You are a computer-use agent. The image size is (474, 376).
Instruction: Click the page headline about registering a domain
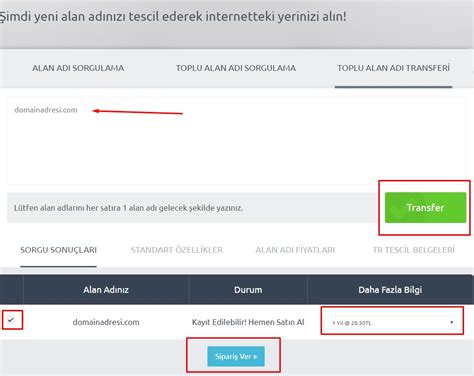click(x=173, y=16)
